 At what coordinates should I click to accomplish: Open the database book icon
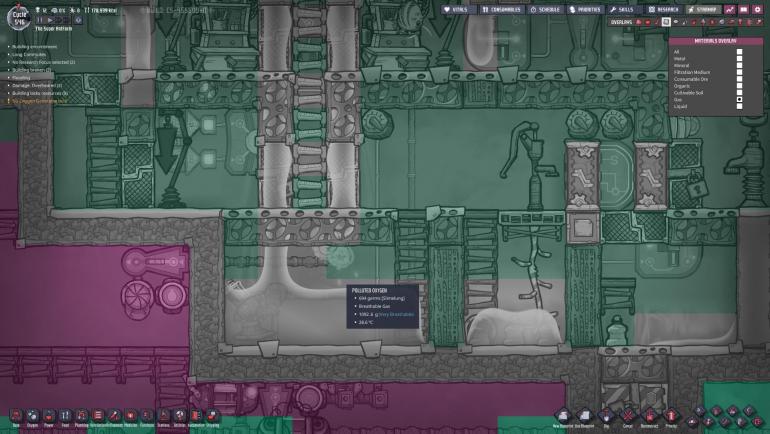coord(743,9)
